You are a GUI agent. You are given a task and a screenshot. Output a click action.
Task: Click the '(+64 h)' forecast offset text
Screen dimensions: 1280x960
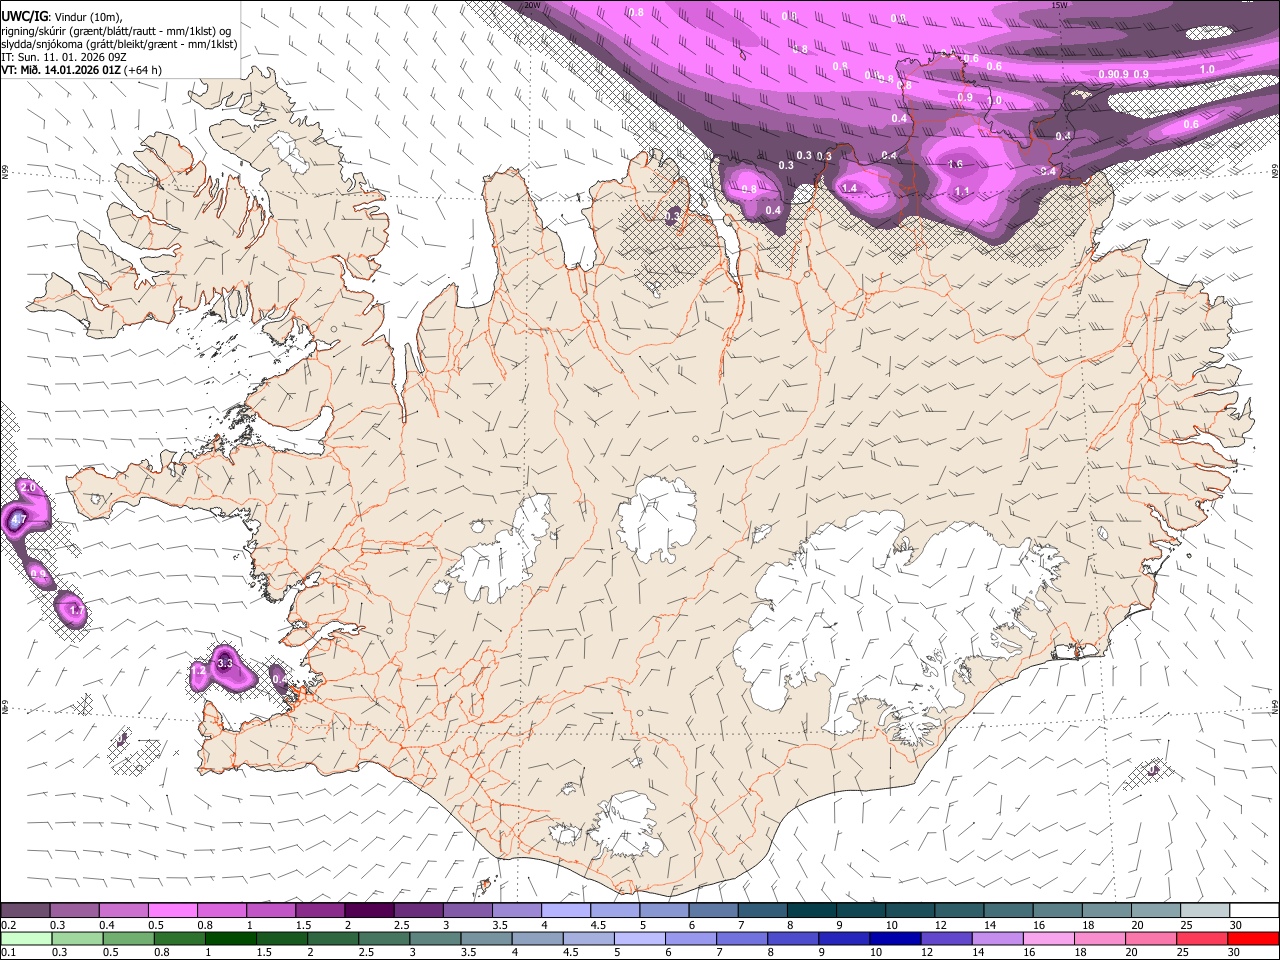tap(144, 70)
